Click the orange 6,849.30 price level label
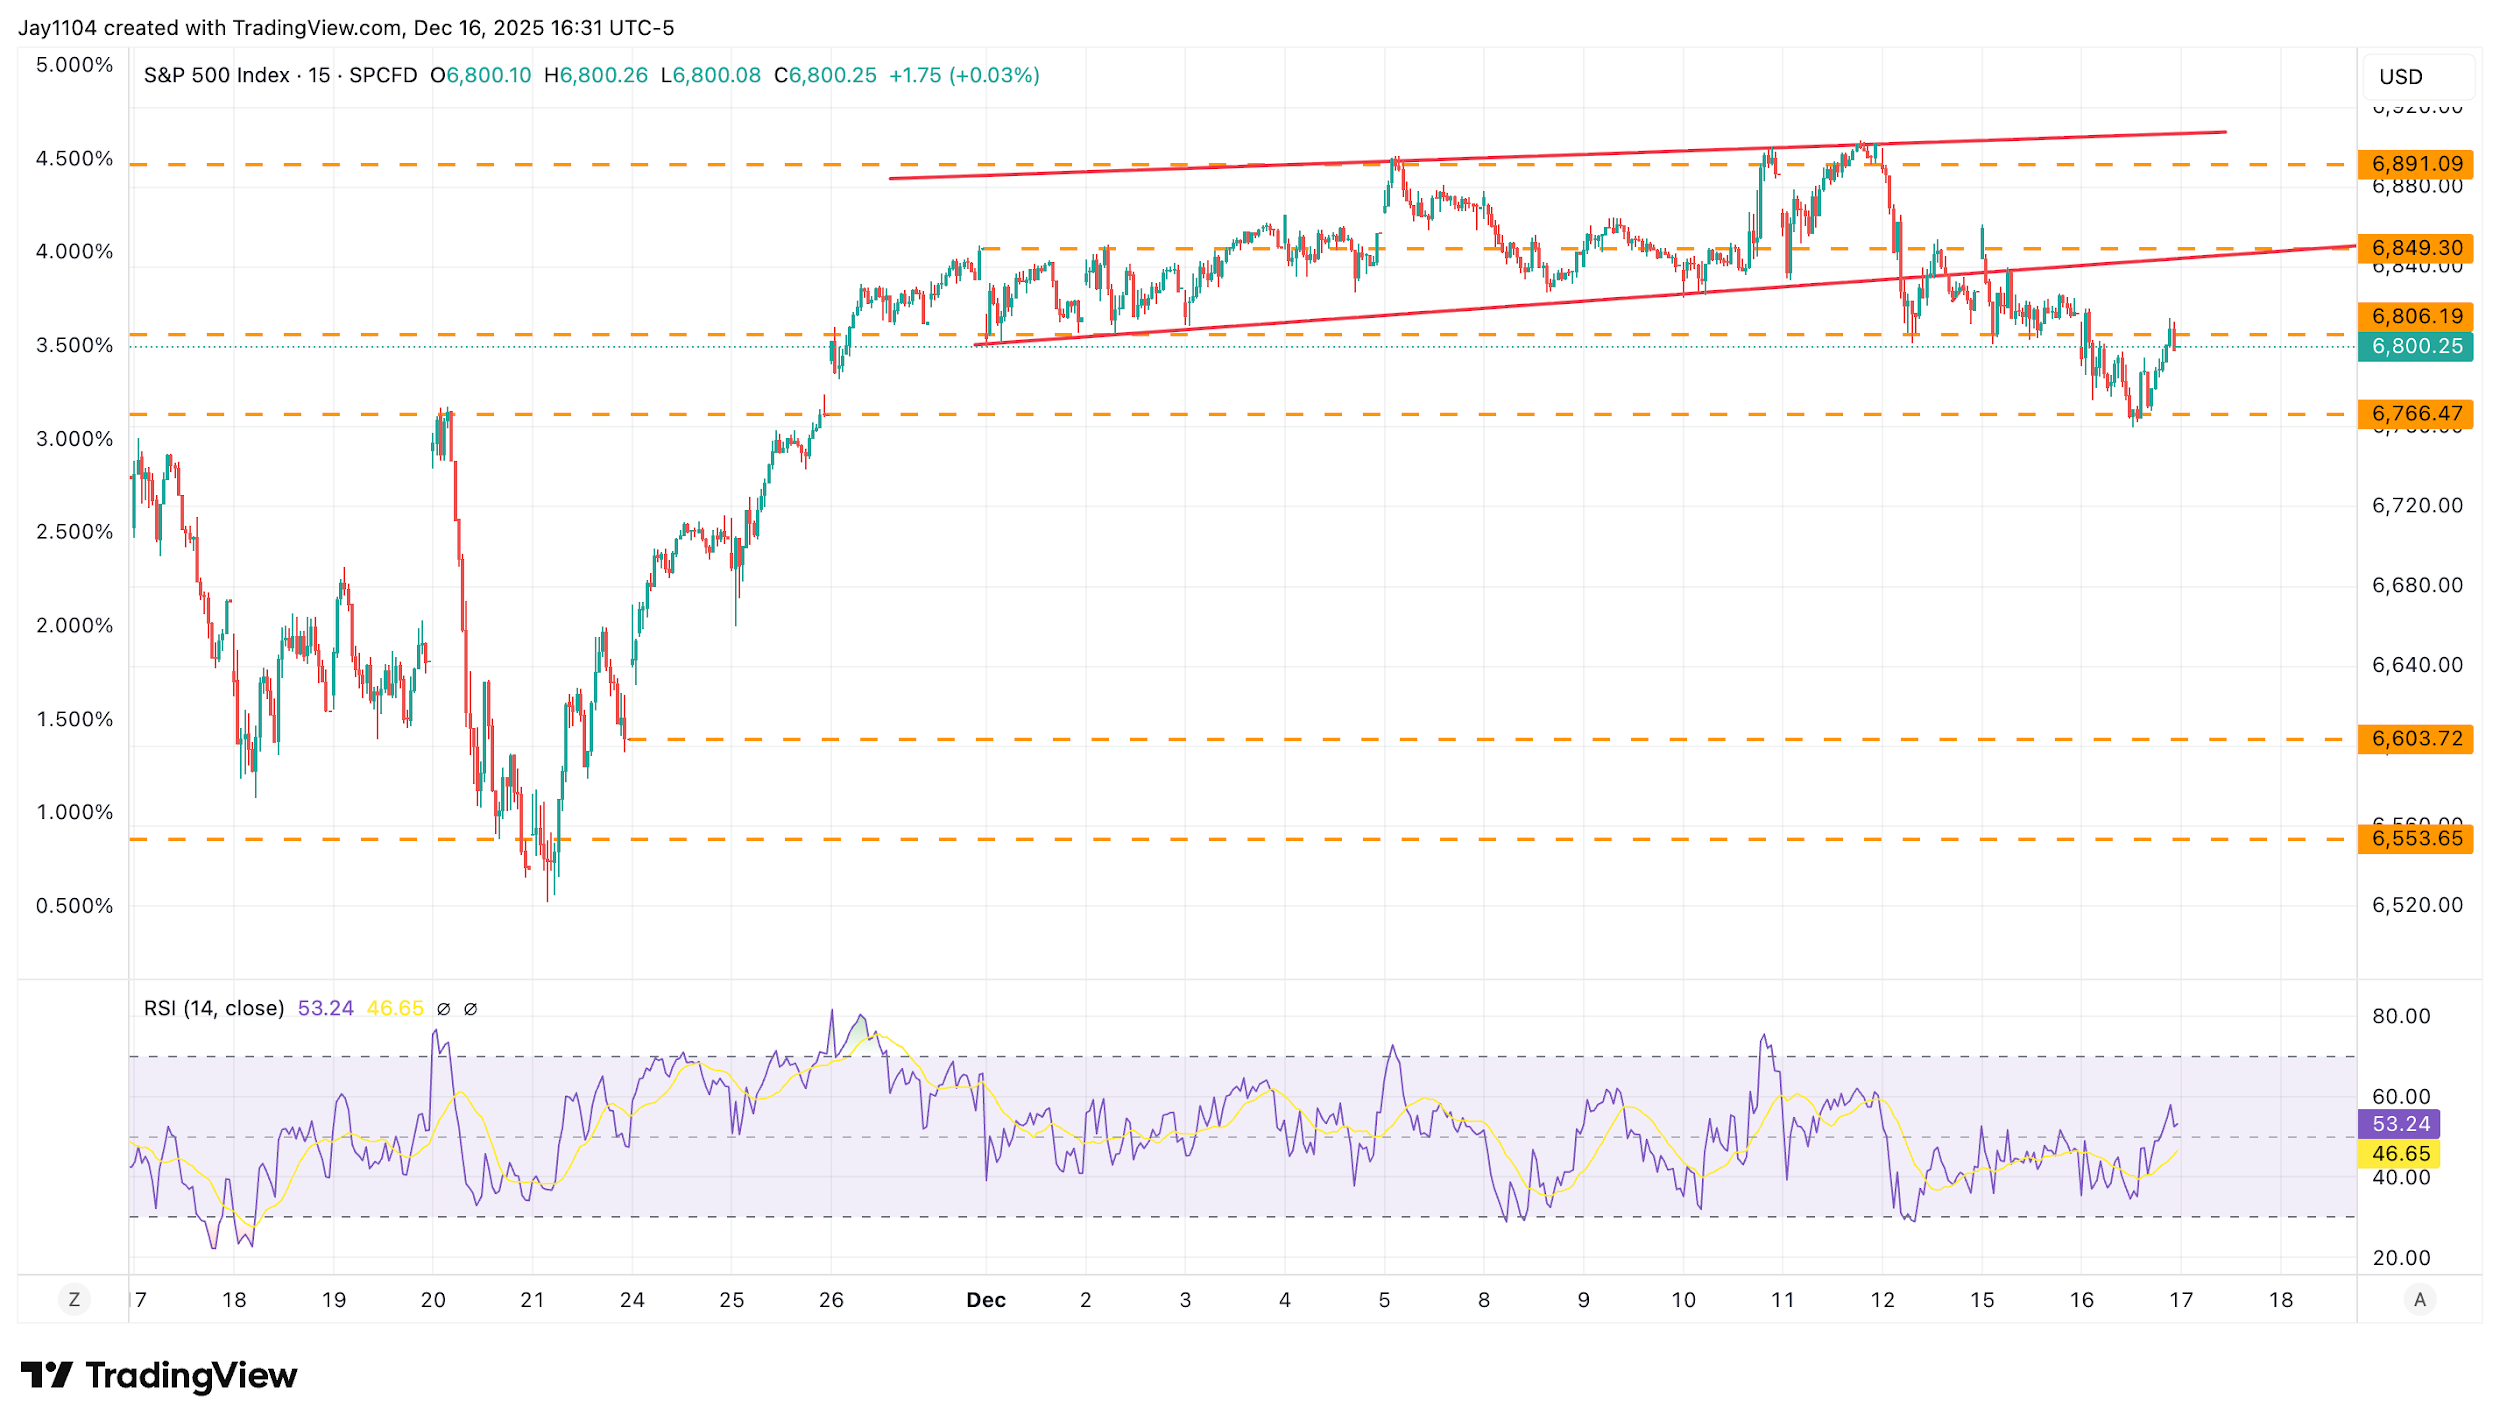This screenshot has width=2500, height=1428. point(2415,248)
